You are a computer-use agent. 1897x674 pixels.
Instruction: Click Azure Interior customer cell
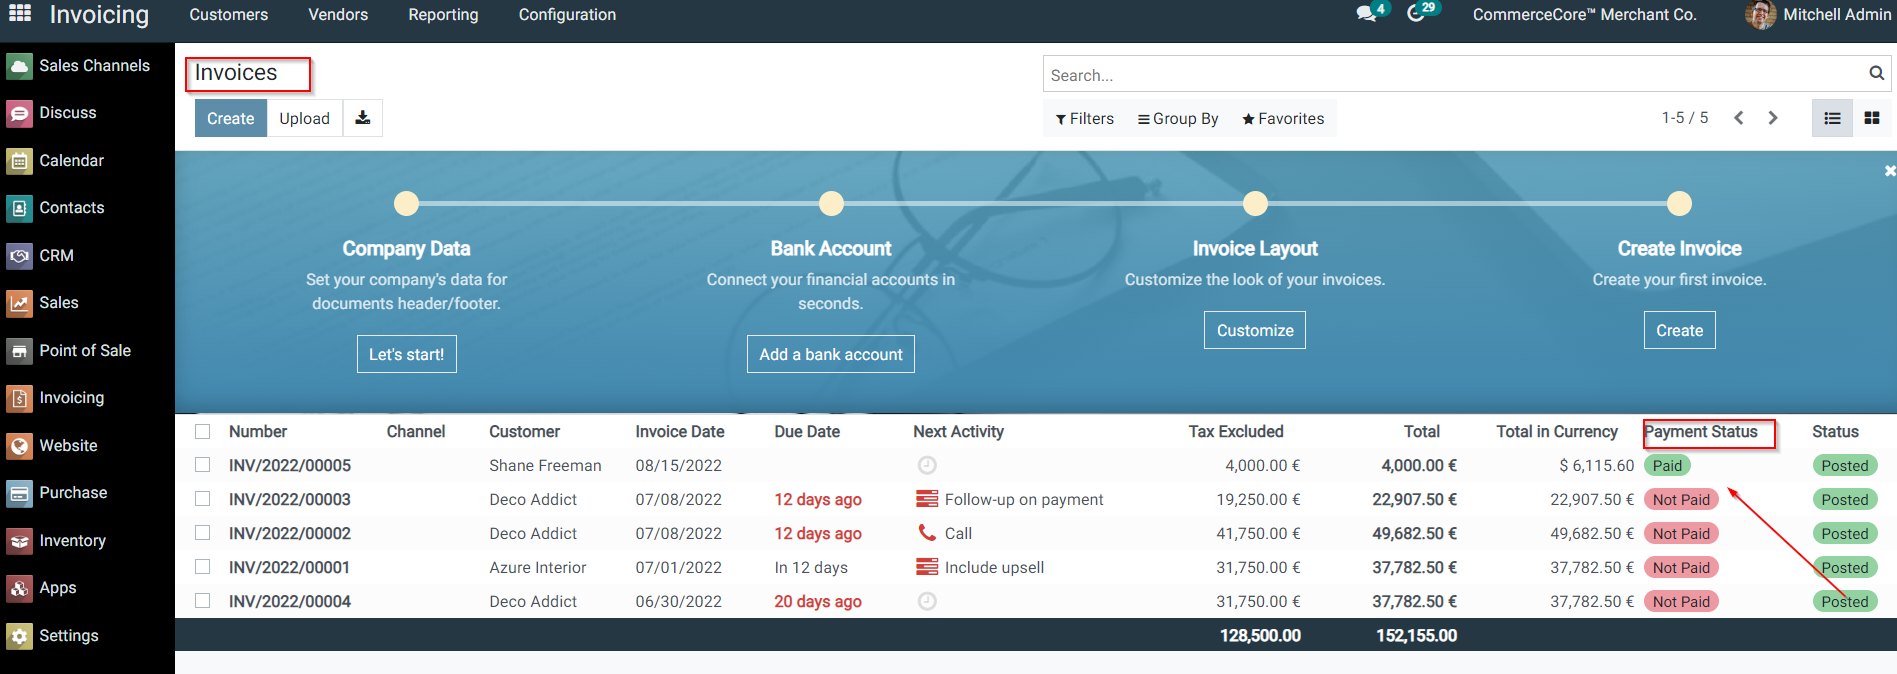pos(538,567)
